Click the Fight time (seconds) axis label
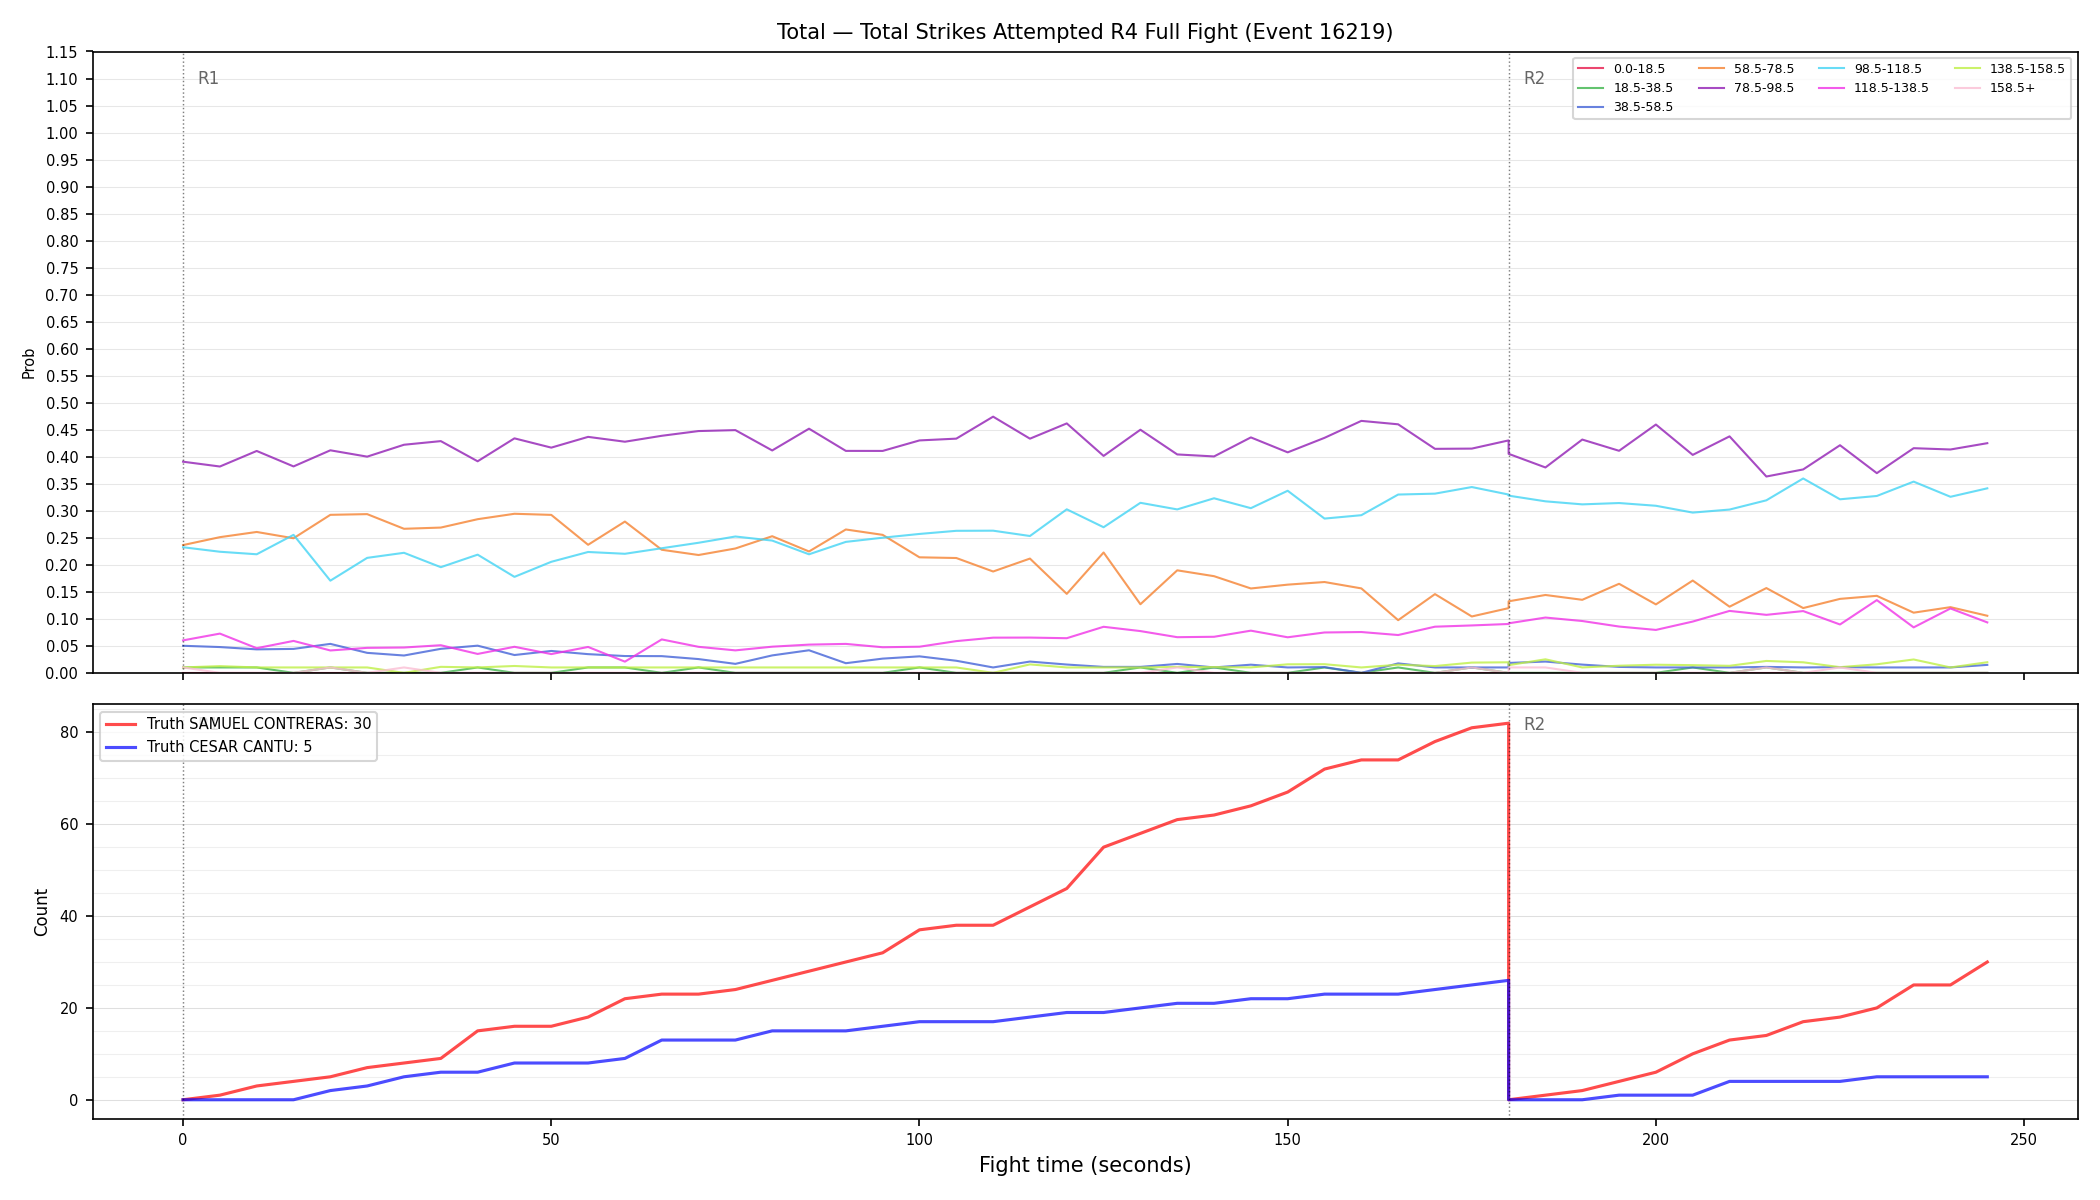The height and width of the screenshot is (1200, 2100). click(1085, 1165)
